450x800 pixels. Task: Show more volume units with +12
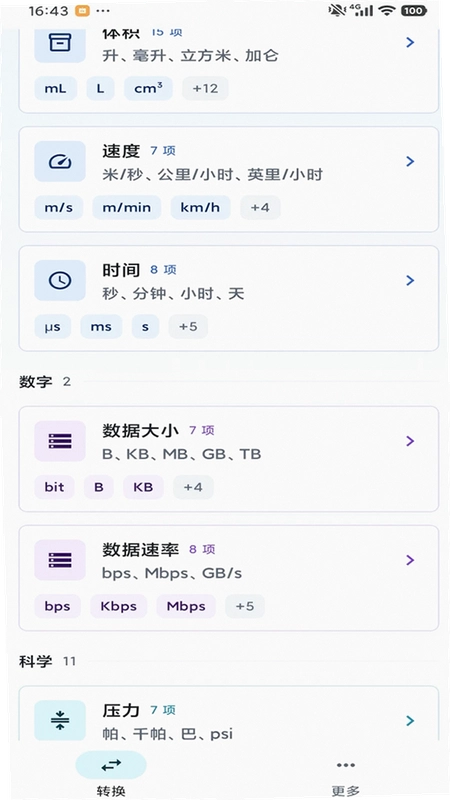point(205,88)
